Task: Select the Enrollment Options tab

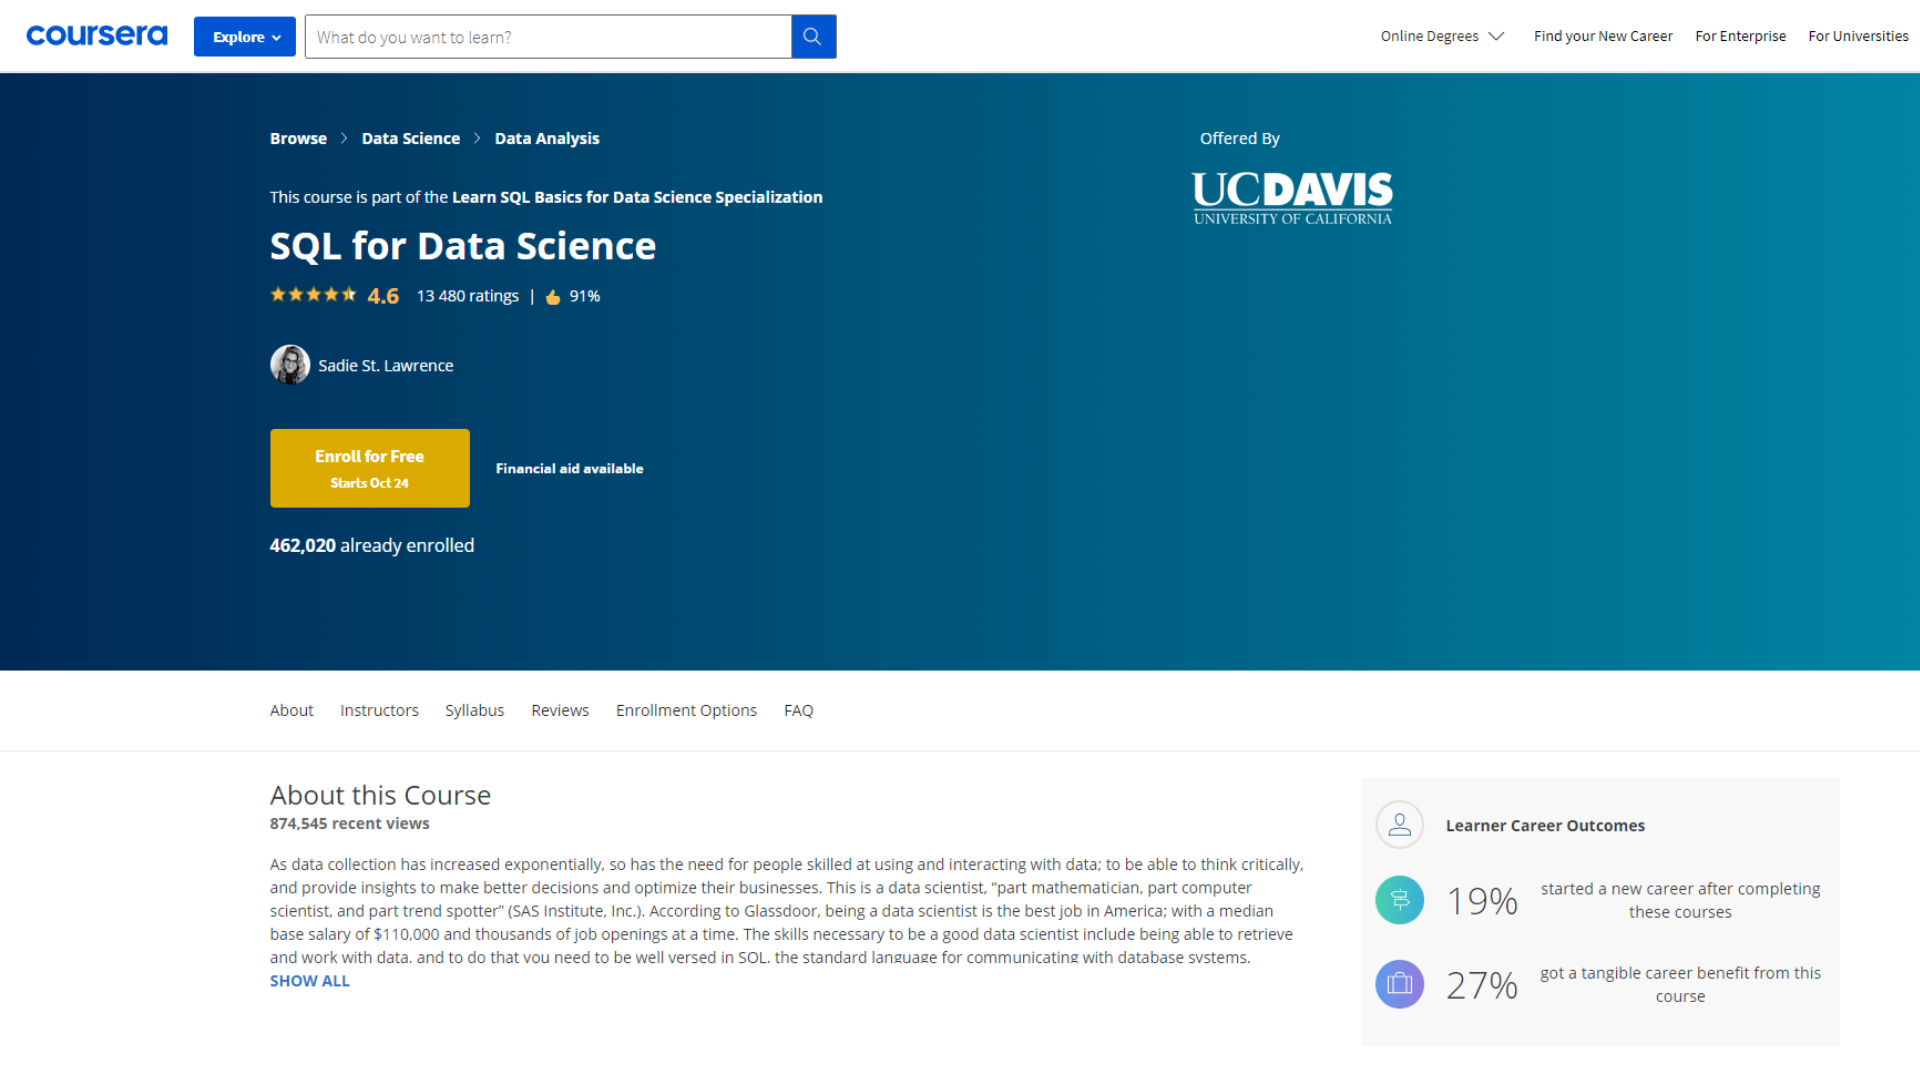Action: point(686,710)
